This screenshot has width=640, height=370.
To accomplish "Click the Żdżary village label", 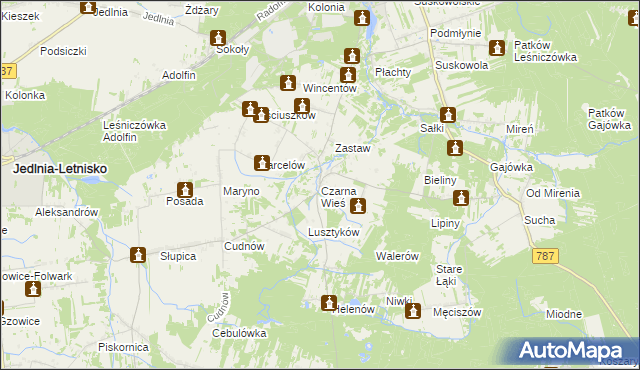I will pyautogui.click(x=202, y=11).
